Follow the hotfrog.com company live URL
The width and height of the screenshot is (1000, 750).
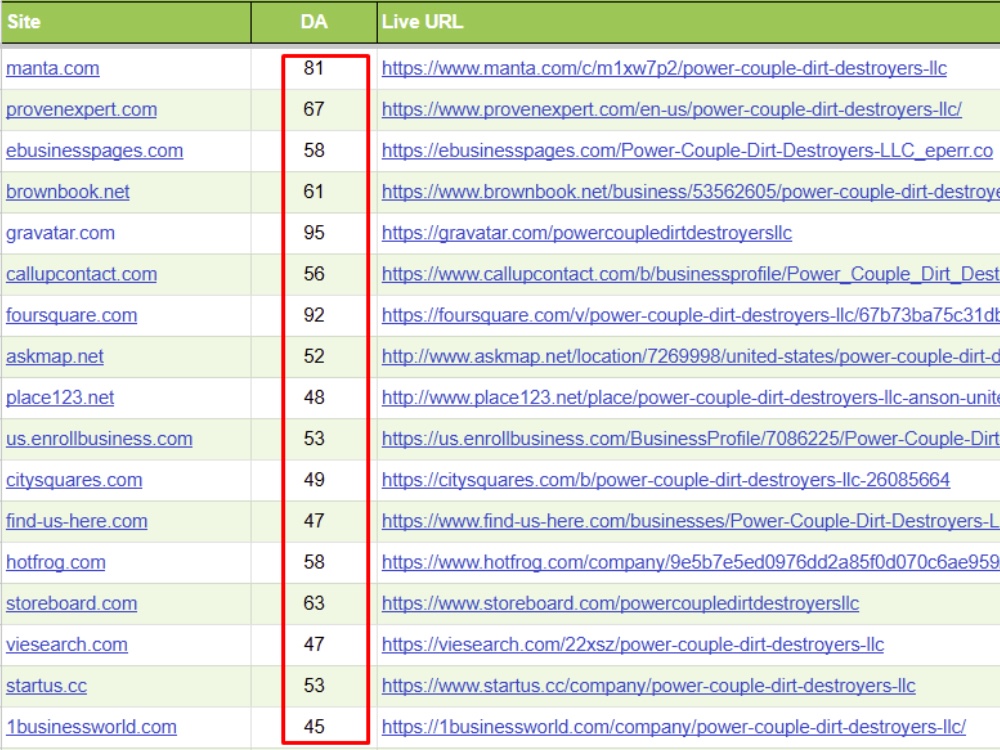[x=691, y=562]
